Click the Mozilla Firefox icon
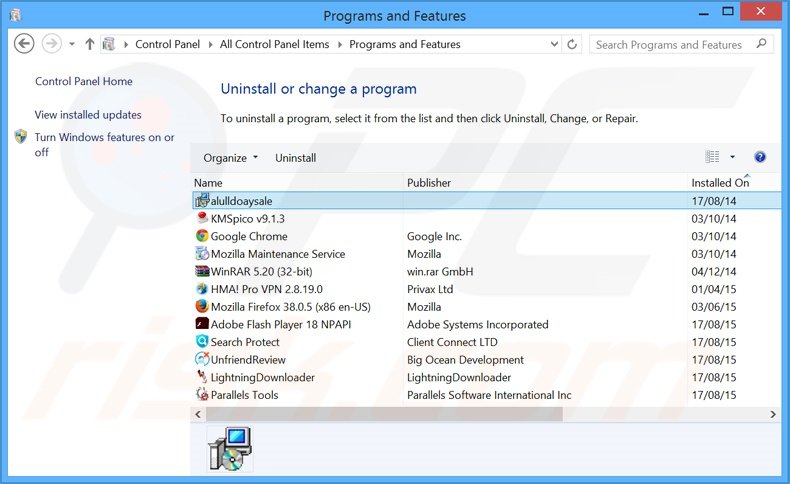 (x=202, y=306)
